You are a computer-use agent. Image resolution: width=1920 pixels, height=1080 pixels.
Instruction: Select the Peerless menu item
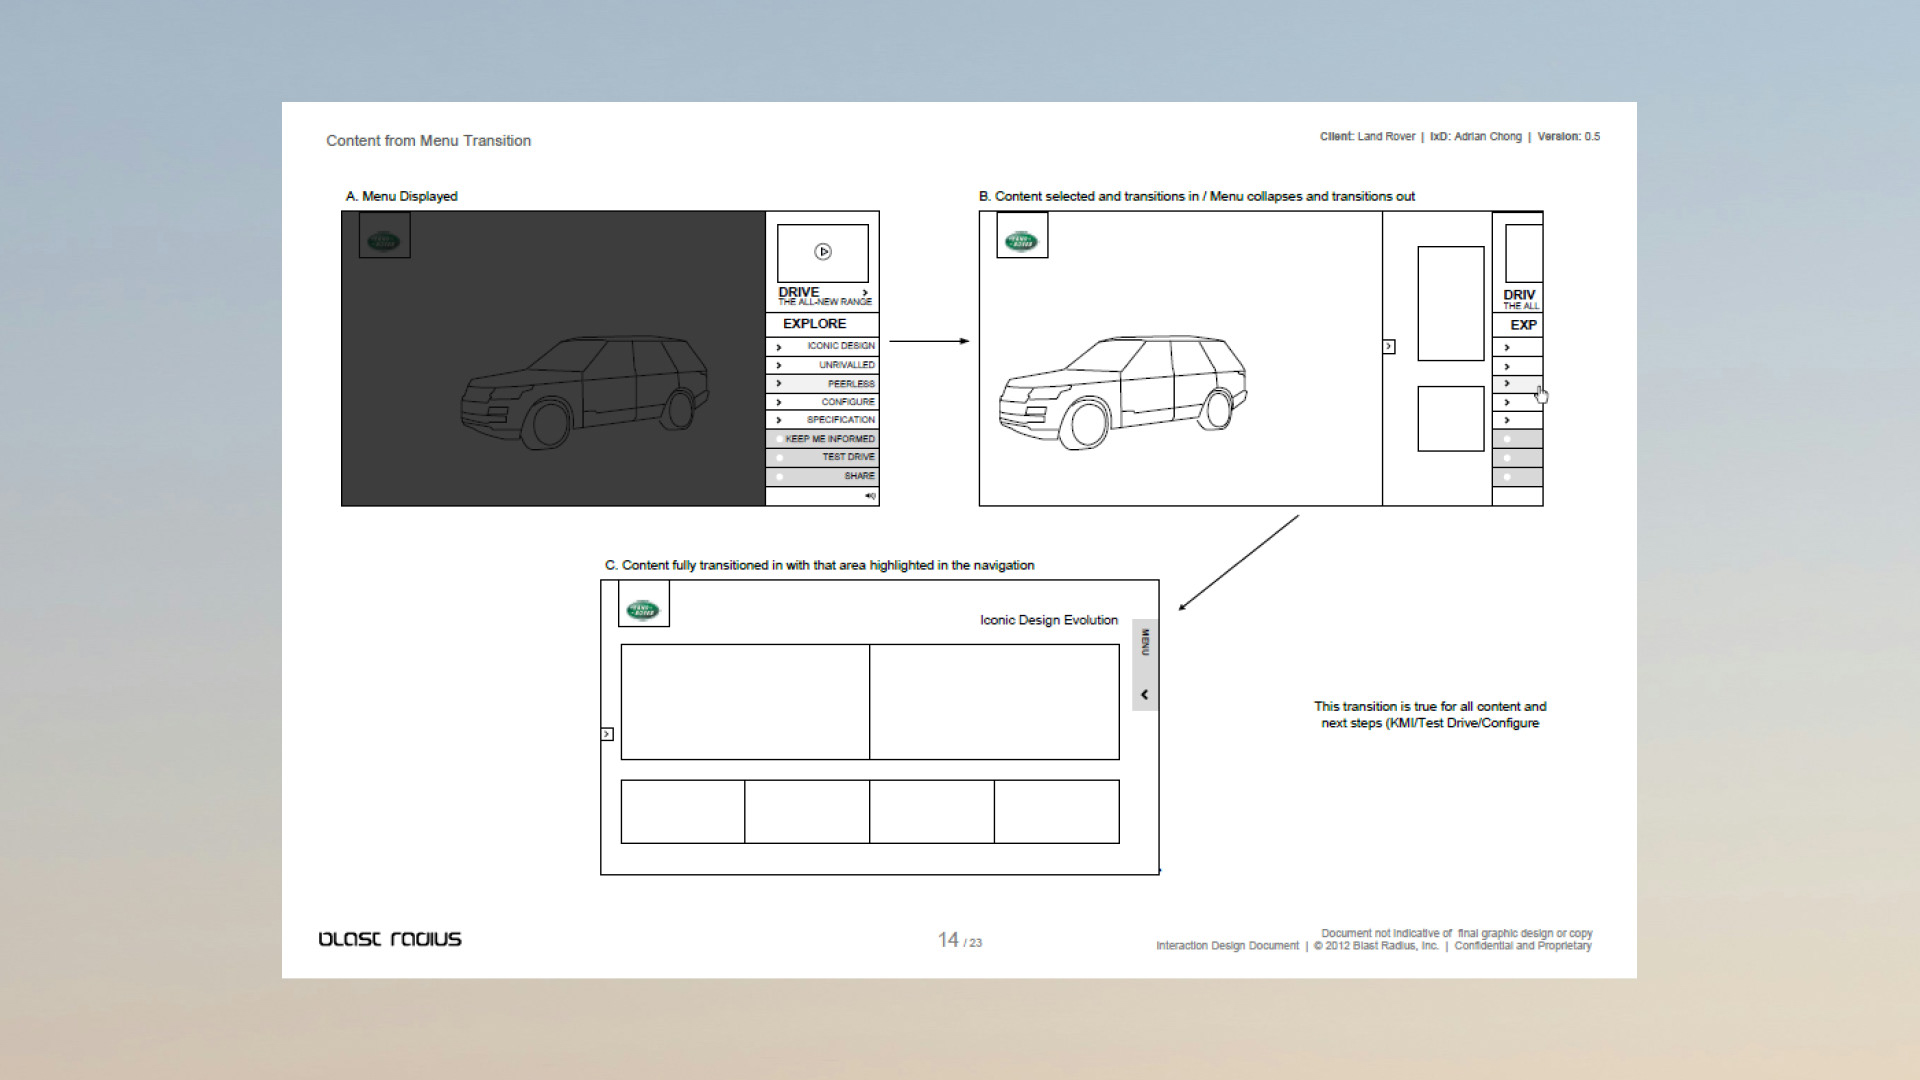click(x=850, y=384)
